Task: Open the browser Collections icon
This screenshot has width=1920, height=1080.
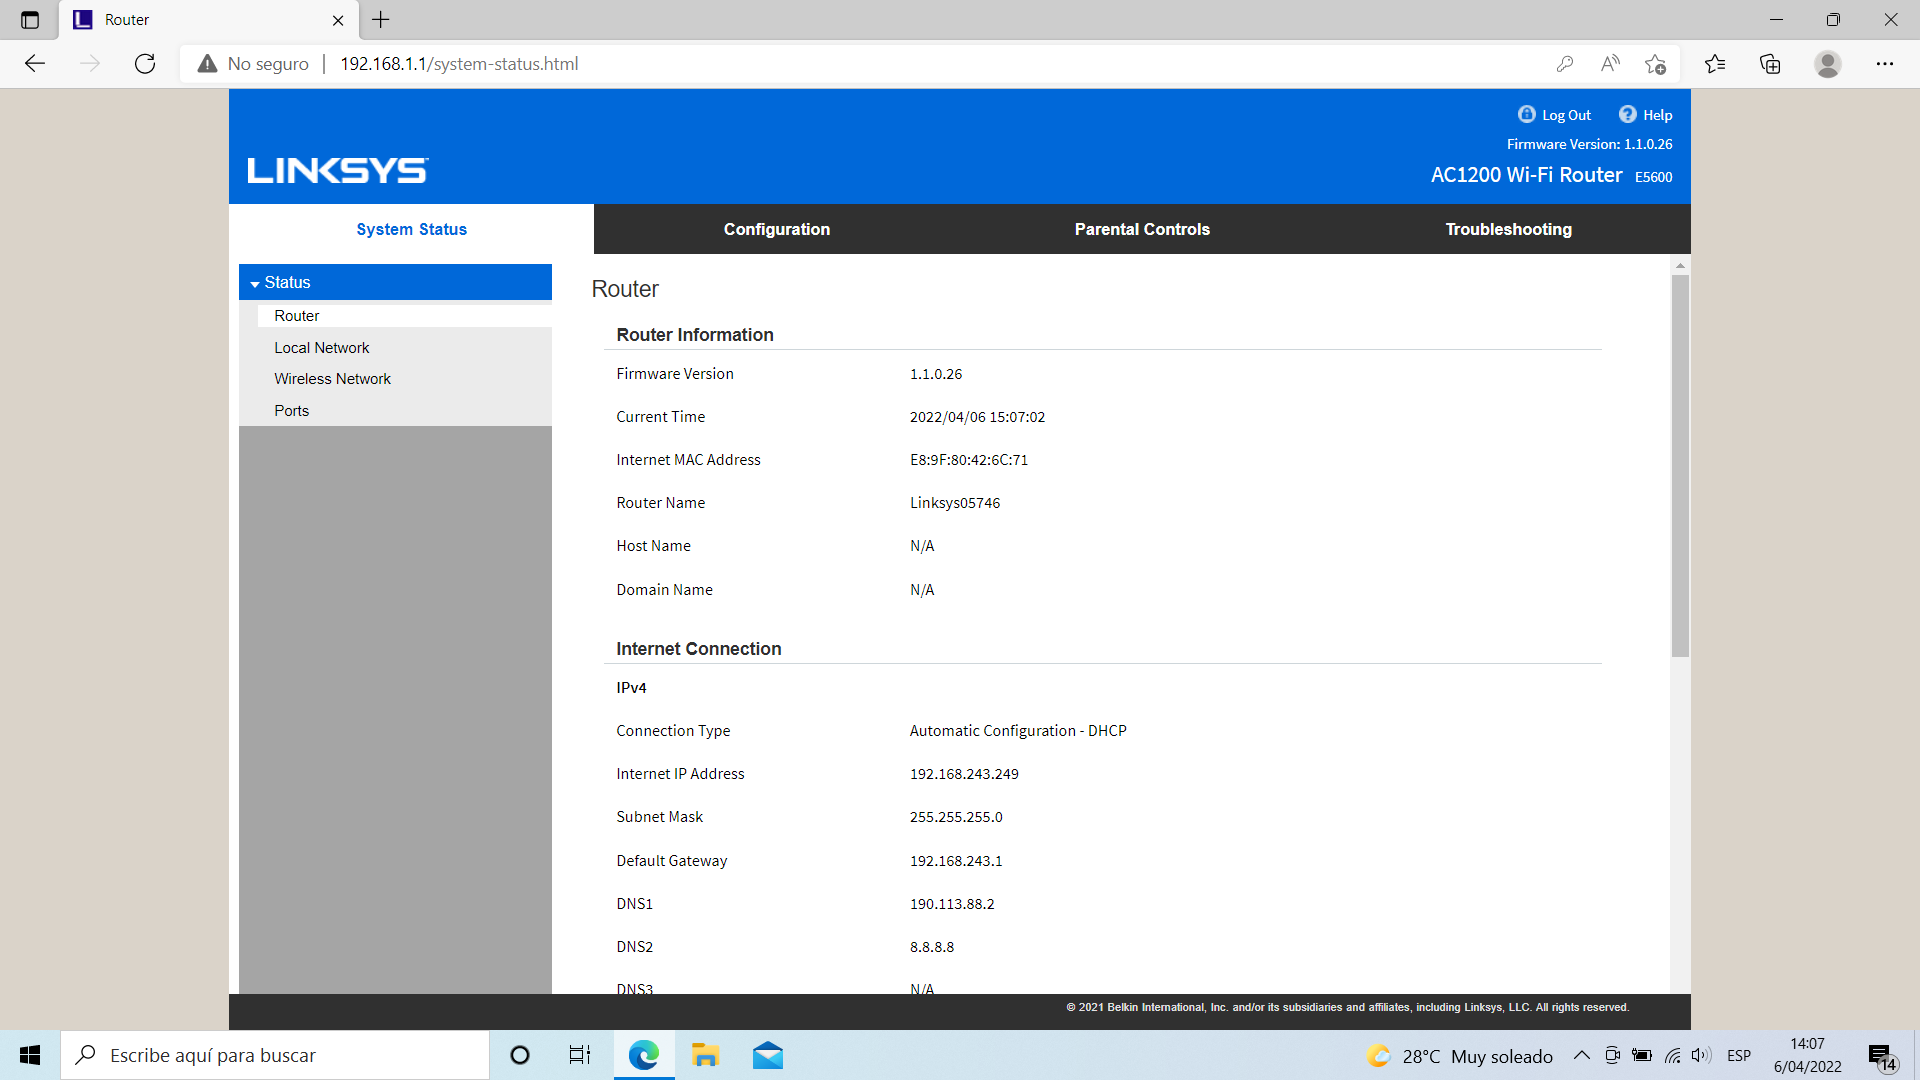Action: (x=1770, y=64)
